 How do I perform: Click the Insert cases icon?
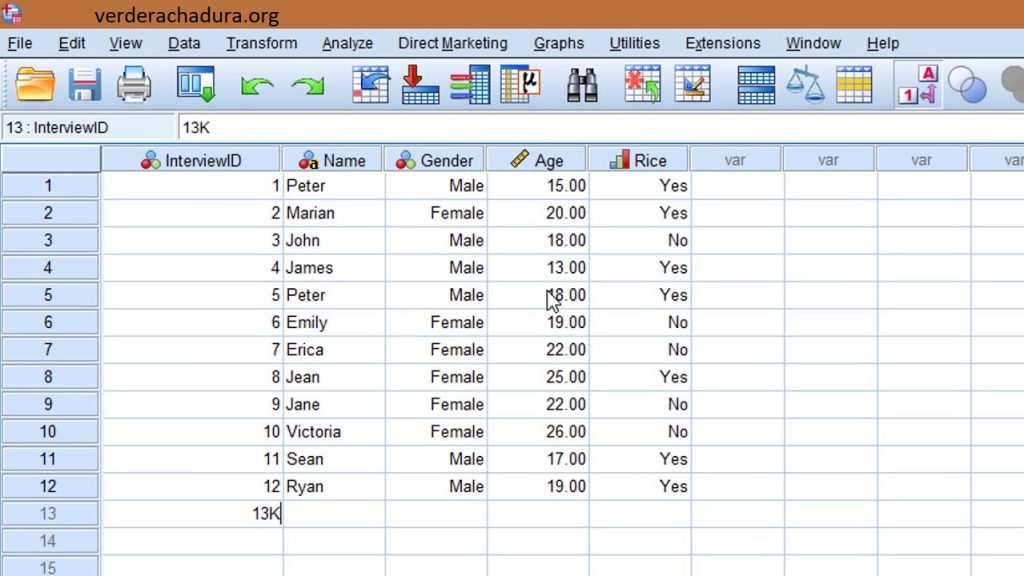643,84
